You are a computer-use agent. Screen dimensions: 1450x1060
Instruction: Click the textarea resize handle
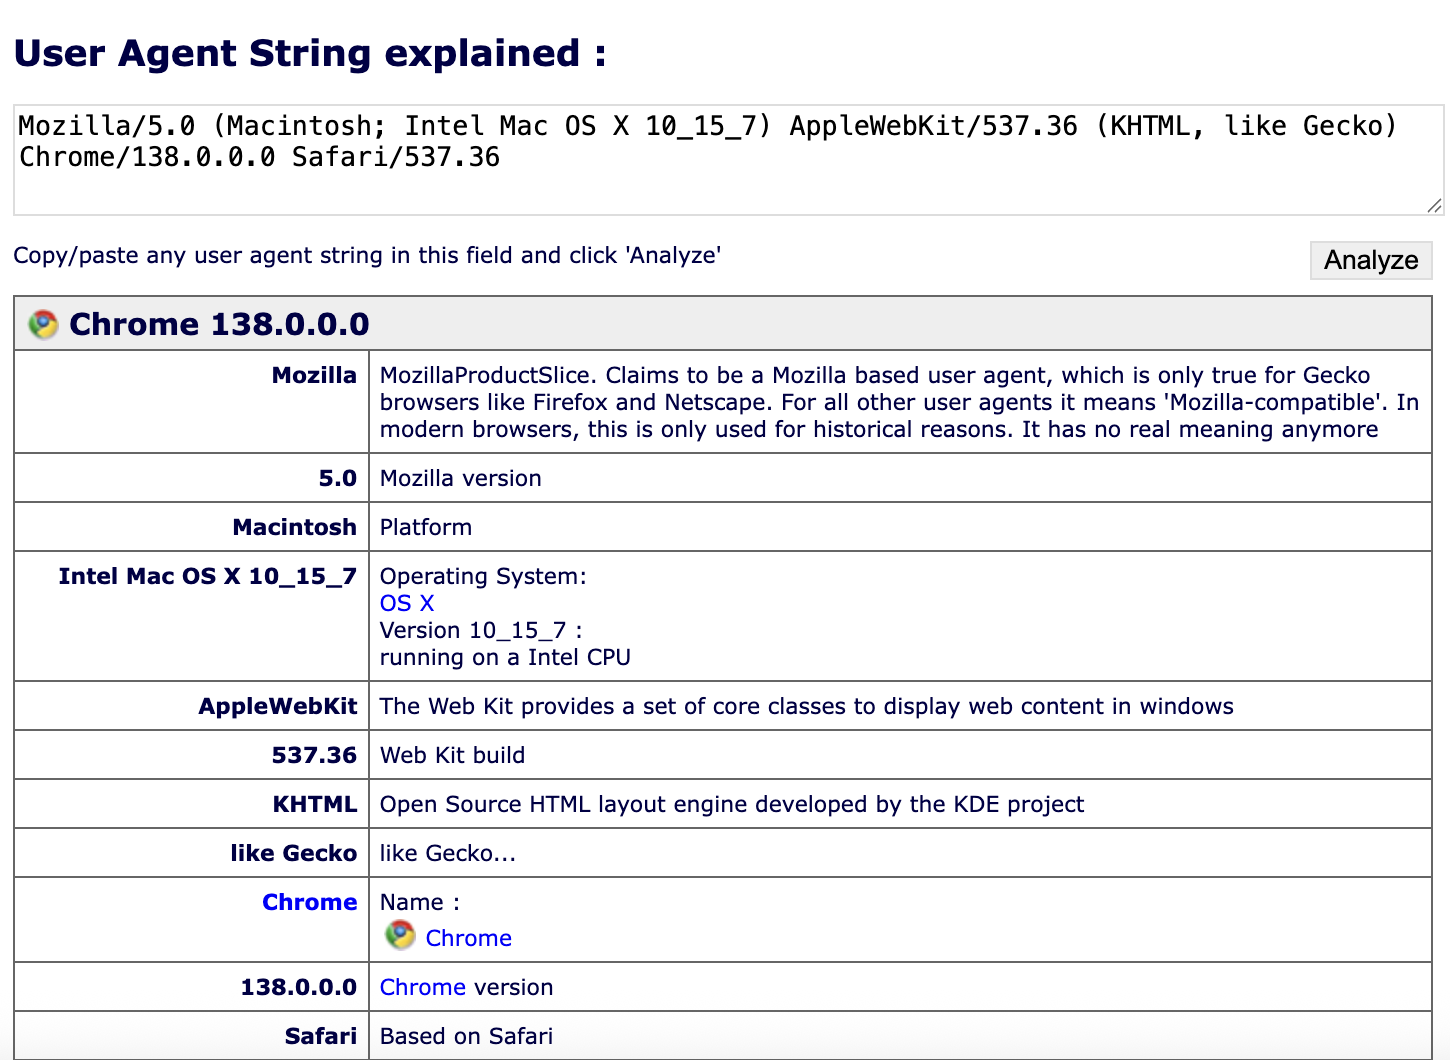point(1432,207)
